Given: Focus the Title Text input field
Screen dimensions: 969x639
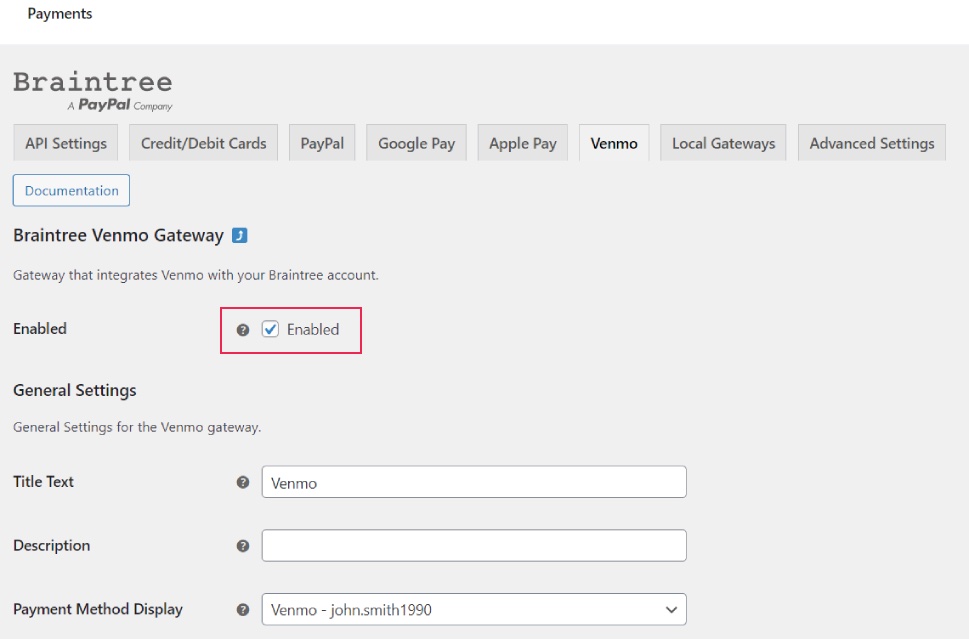Looking at the screenshot, I should pyautogui.click(x=474, y=482).
